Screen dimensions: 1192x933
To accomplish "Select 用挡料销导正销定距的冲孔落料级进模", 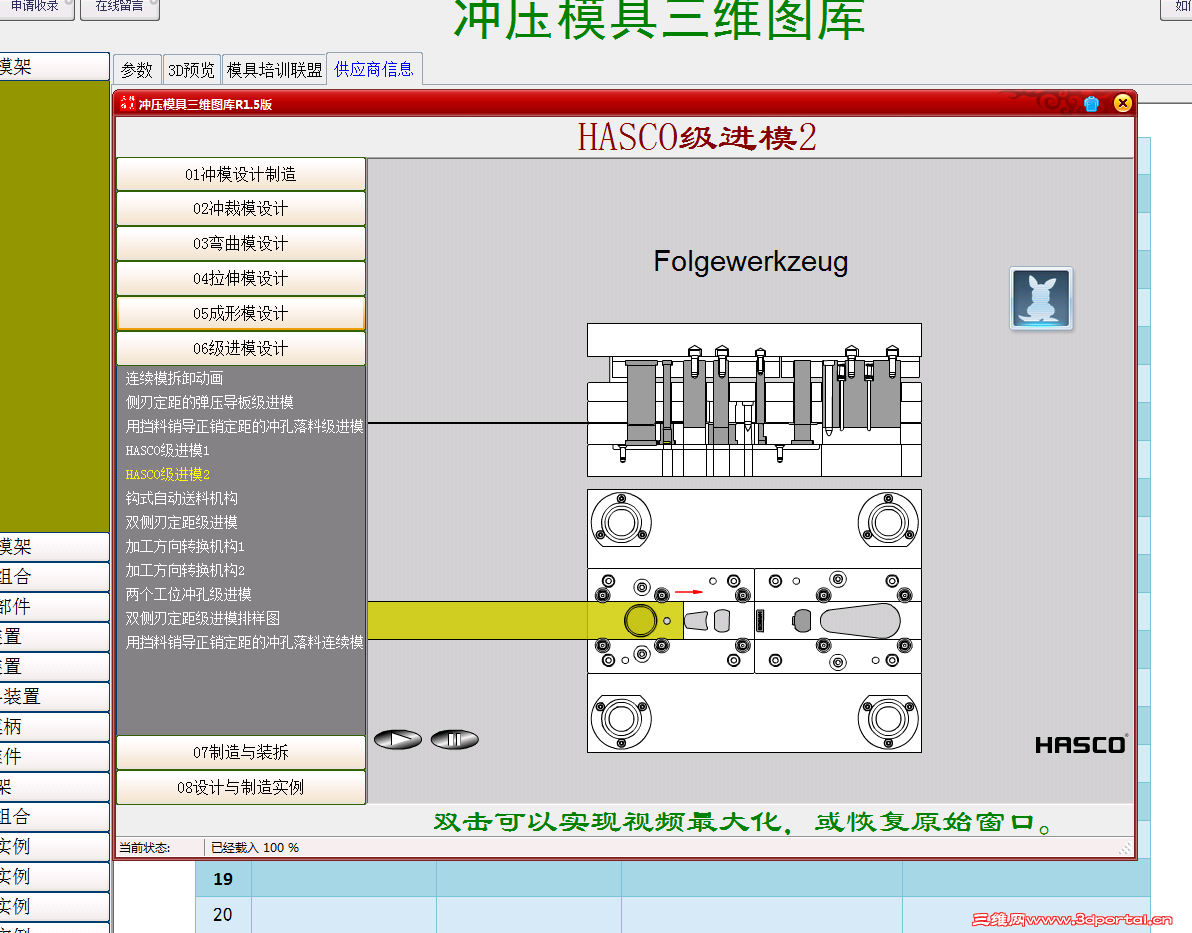I will tap(244, 426).
